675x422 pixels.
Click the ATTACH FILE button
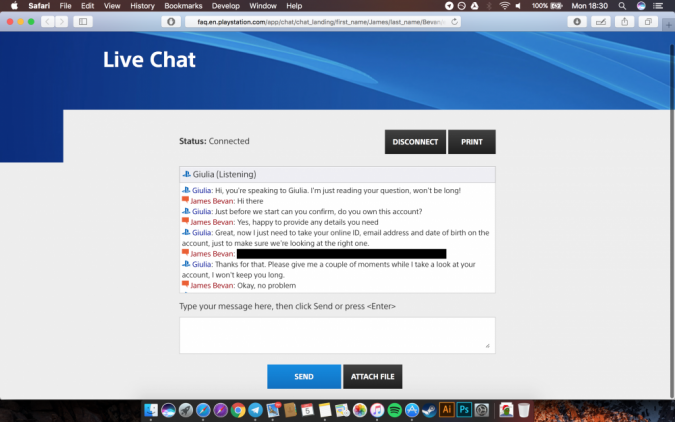tap(372, 377)
